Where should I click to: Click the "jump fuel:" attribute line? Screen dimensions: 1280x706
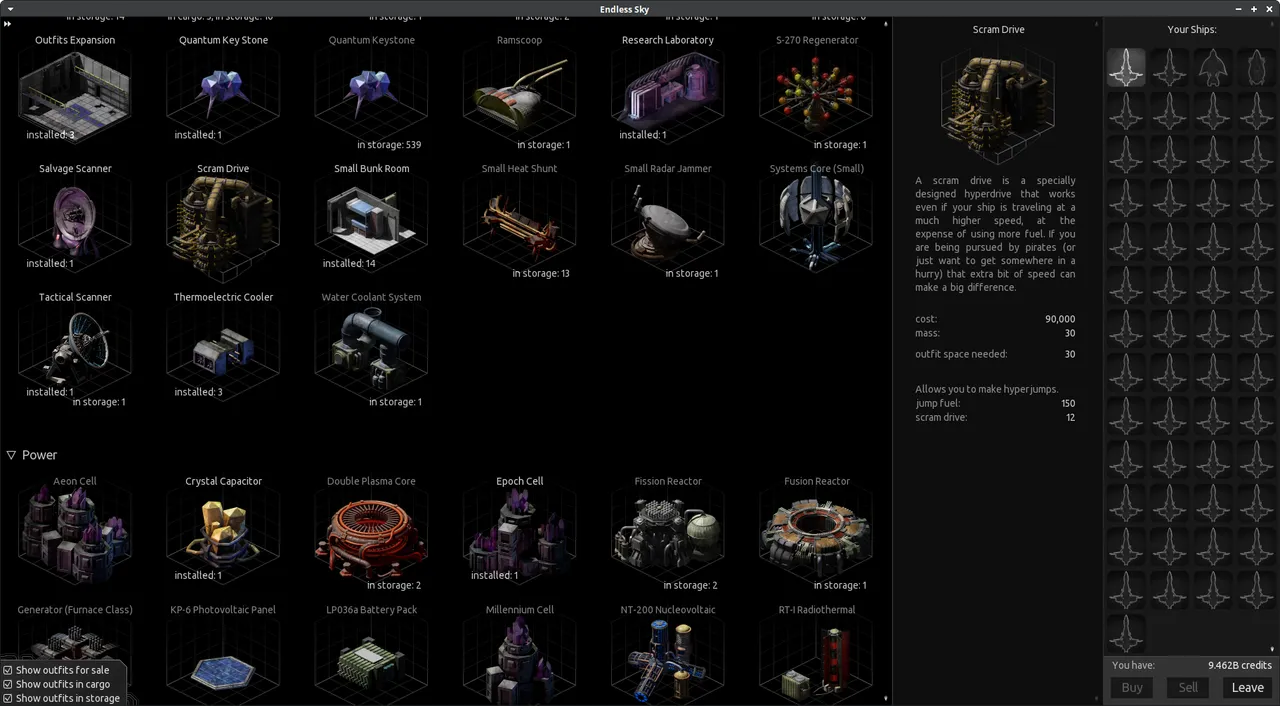click(995, 403)
